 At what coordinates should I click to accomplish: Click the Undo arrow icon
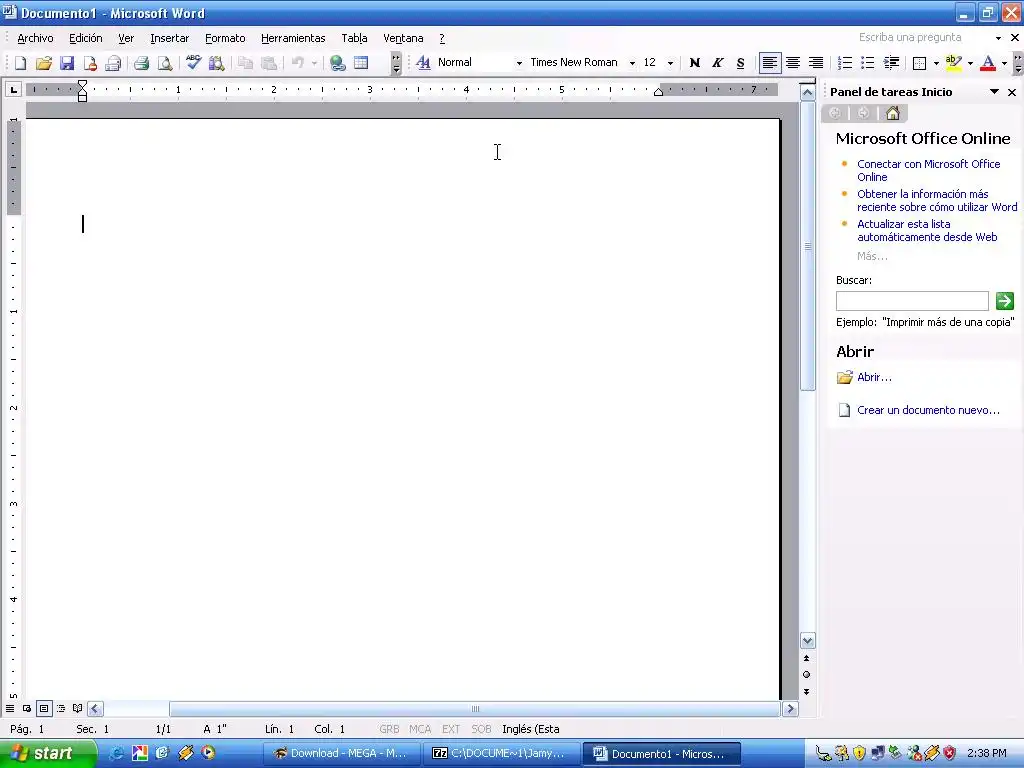pos(298,63)
